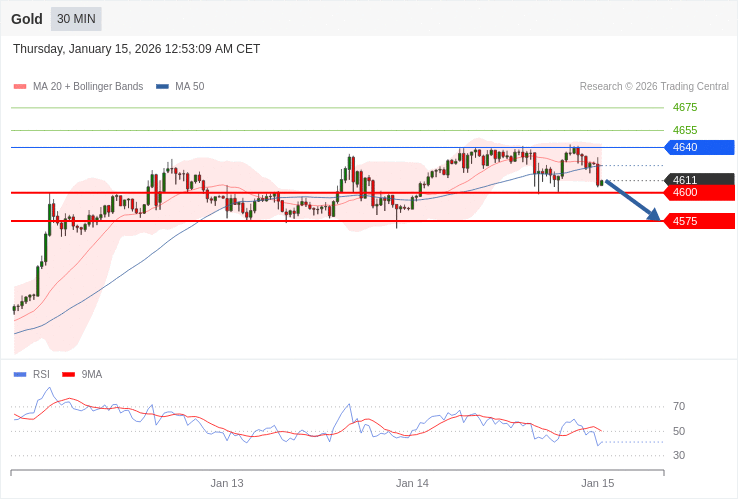Click the dark 4611 current price tag
Viewport: 738px width, 500px height.
pyautogui.click(x=699, y=180)
